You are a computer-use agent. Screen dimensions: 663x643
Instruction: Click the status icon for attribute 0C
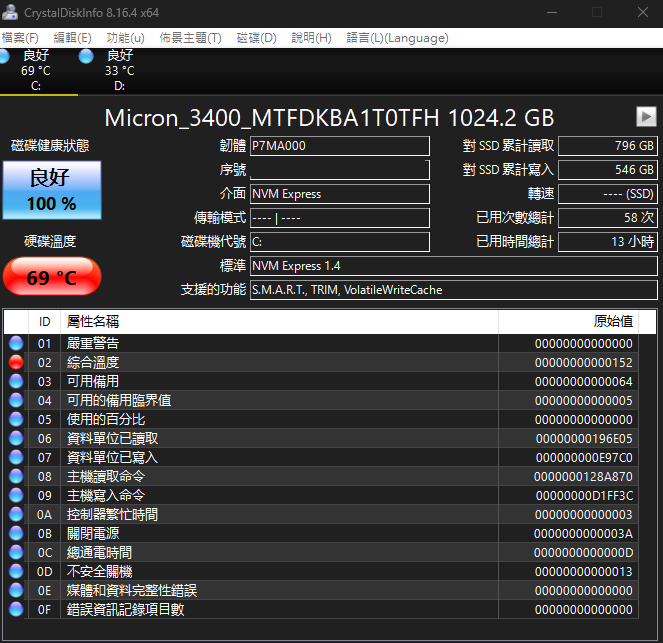pyautogui.click(x=16, y=553)
